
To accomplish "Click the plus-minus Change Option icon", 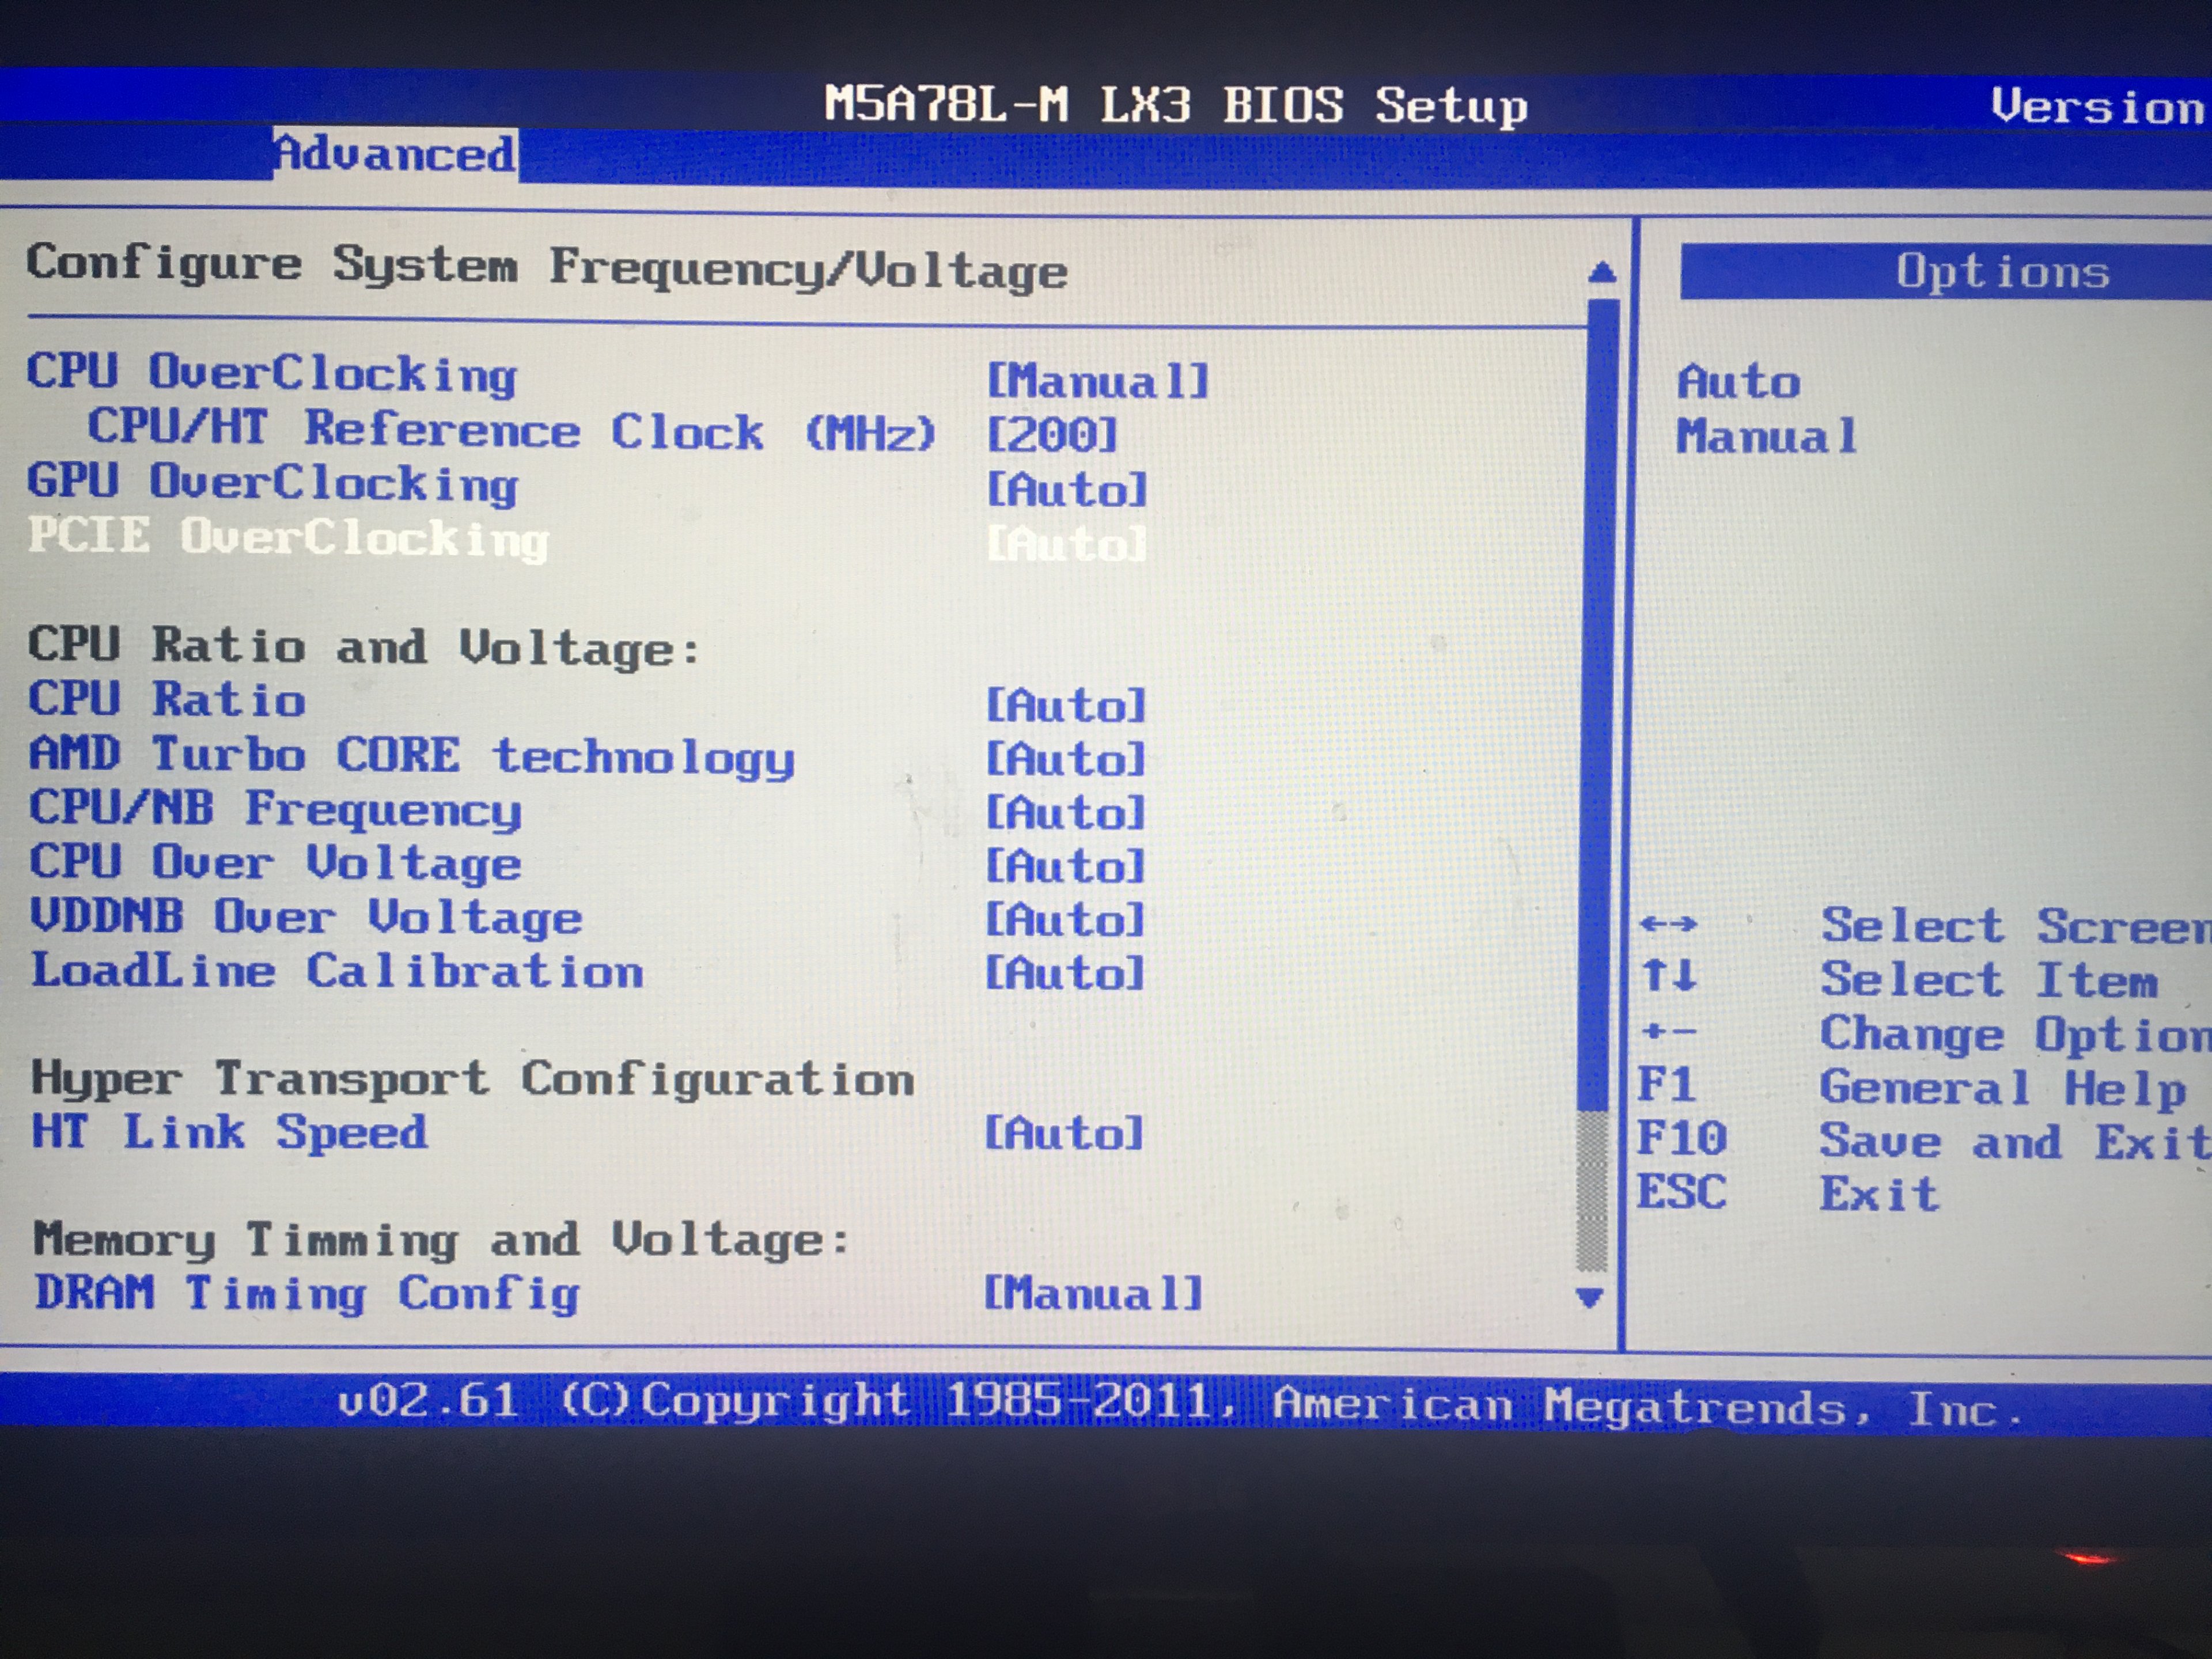I will click(x=1668, y=1030).
